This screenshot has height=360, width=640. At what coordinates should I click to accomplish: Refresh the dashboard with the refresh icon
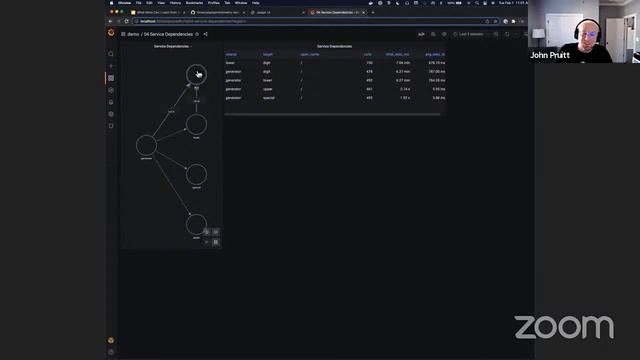point(507,34)
